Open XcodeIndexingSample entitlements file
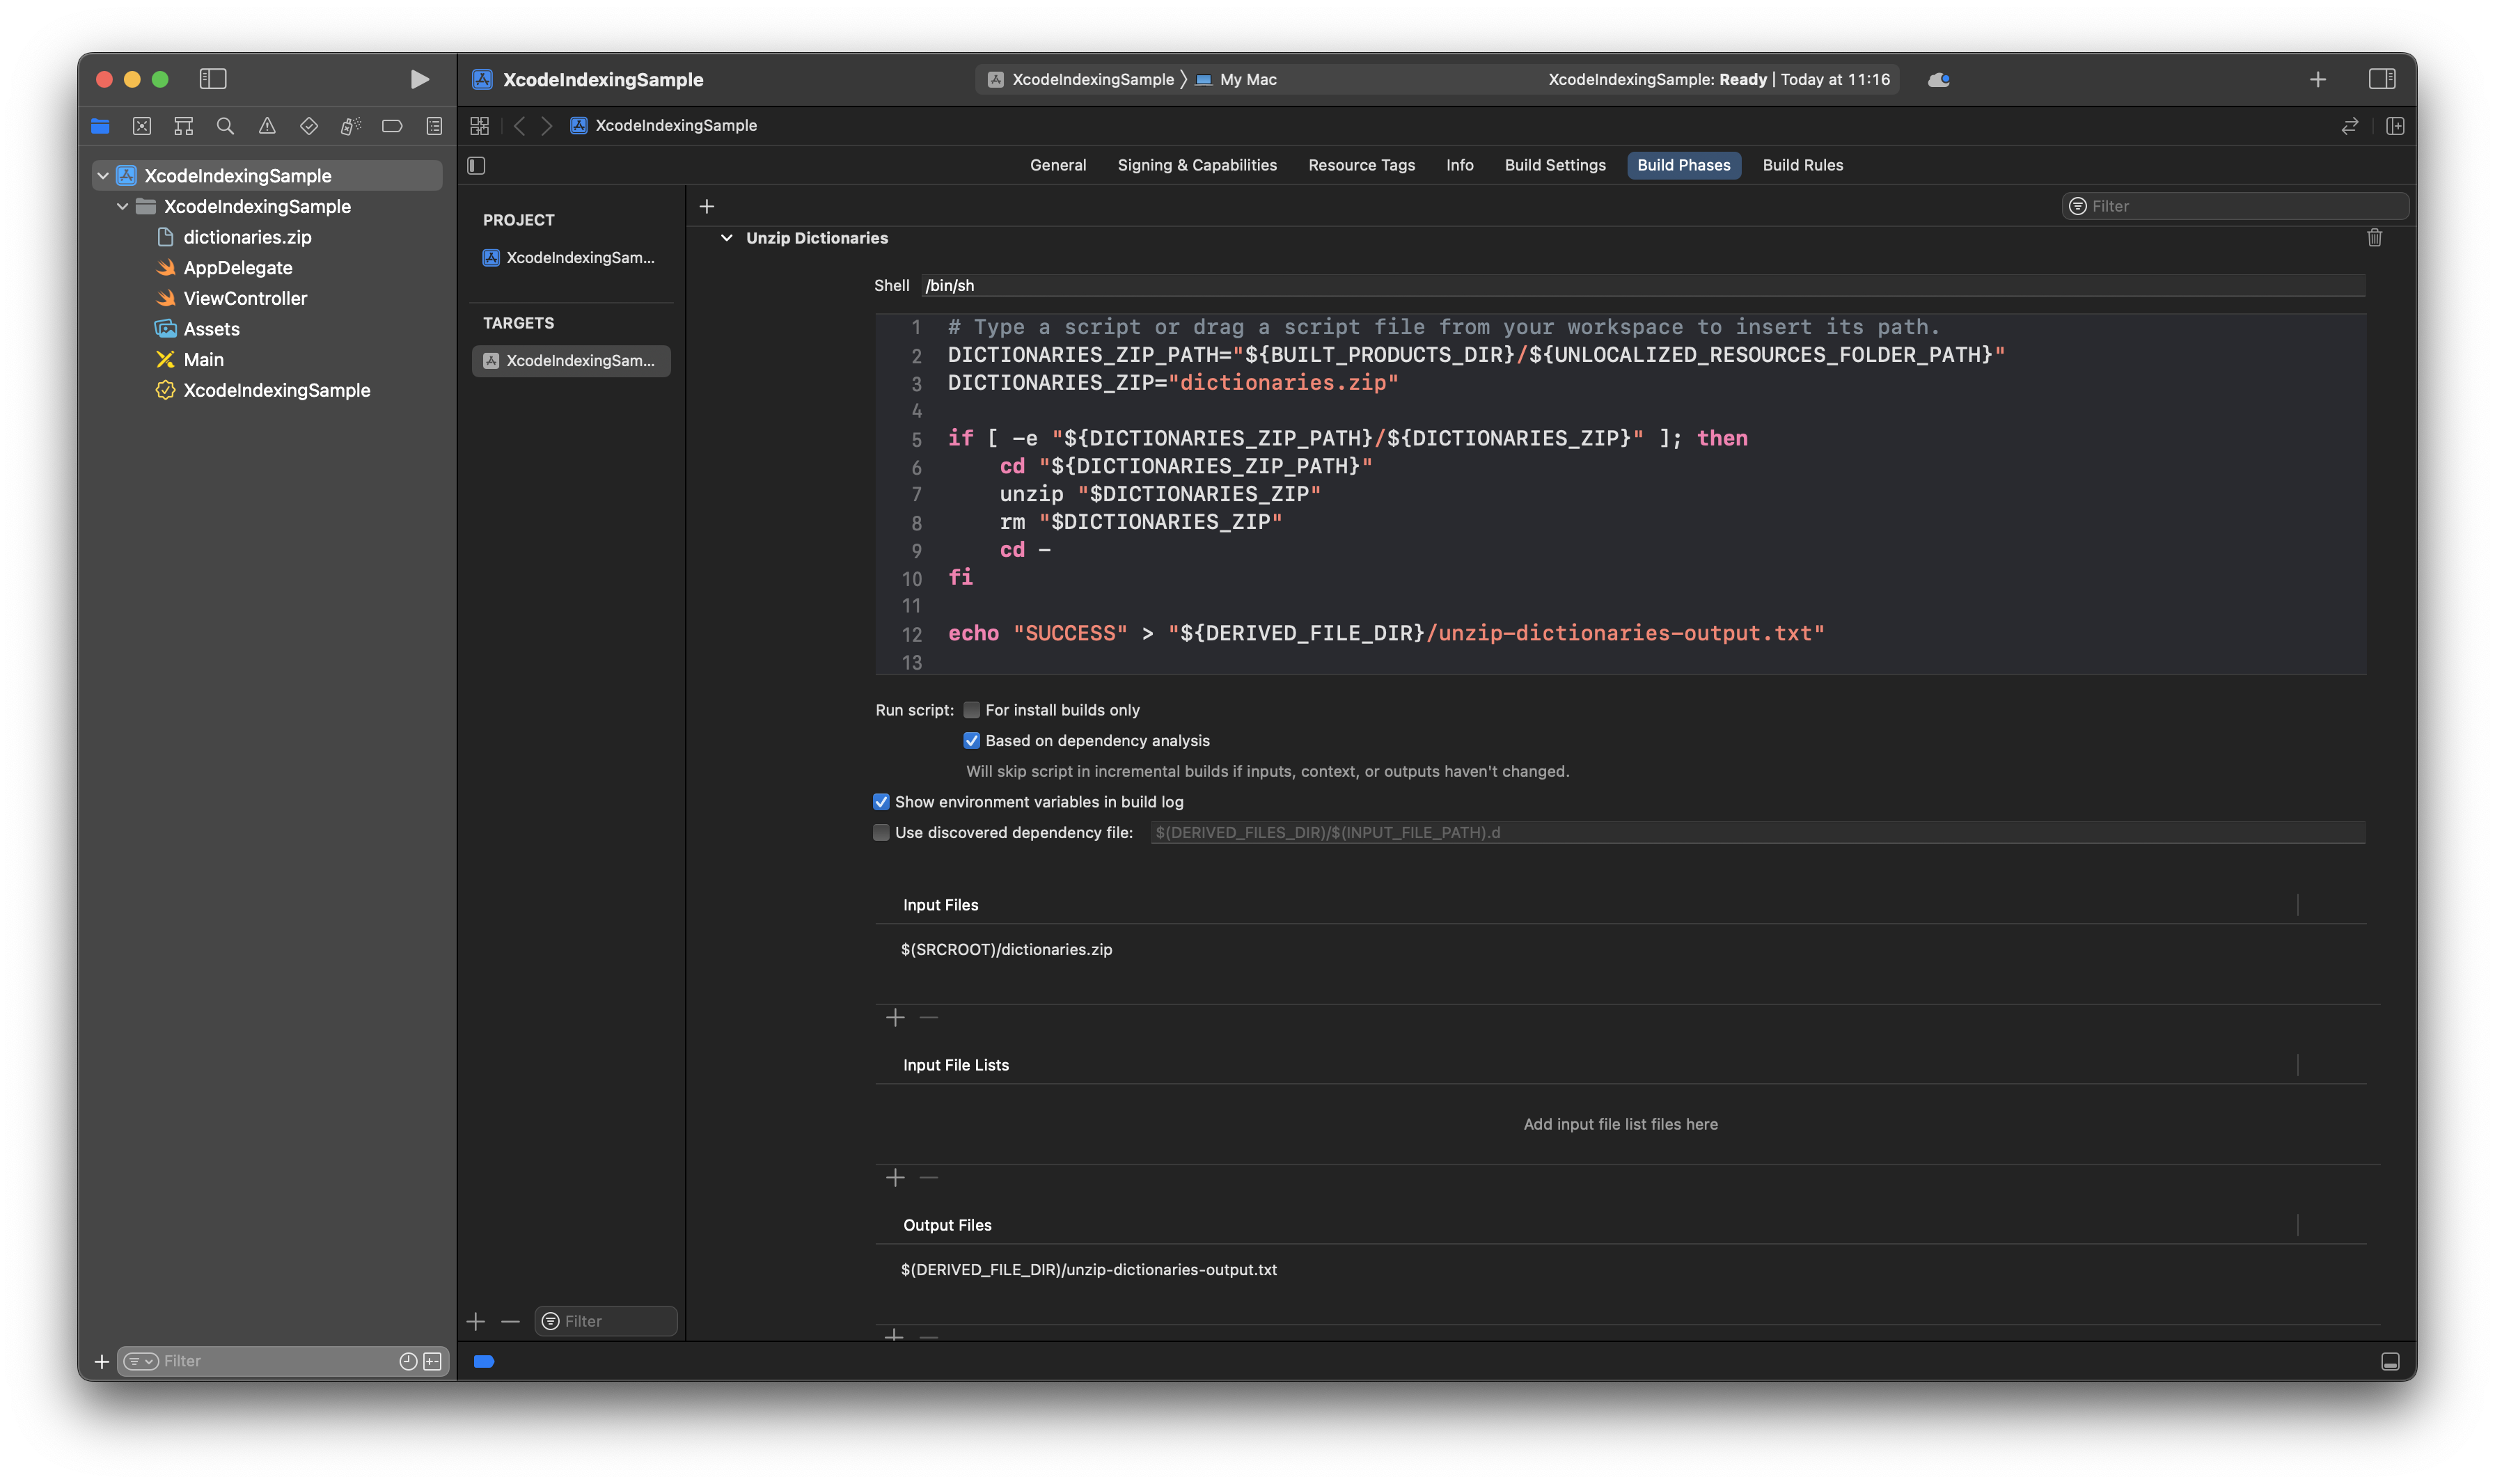 [x=276, y=390]
